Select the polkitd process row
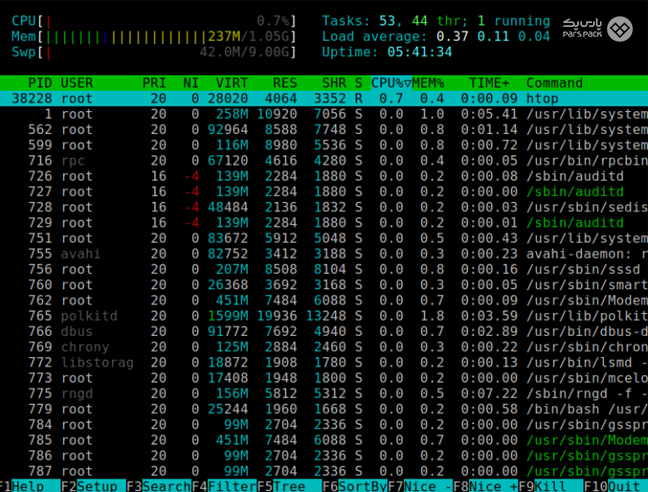Viewport: 648px width, 492px height. [324, 316]
